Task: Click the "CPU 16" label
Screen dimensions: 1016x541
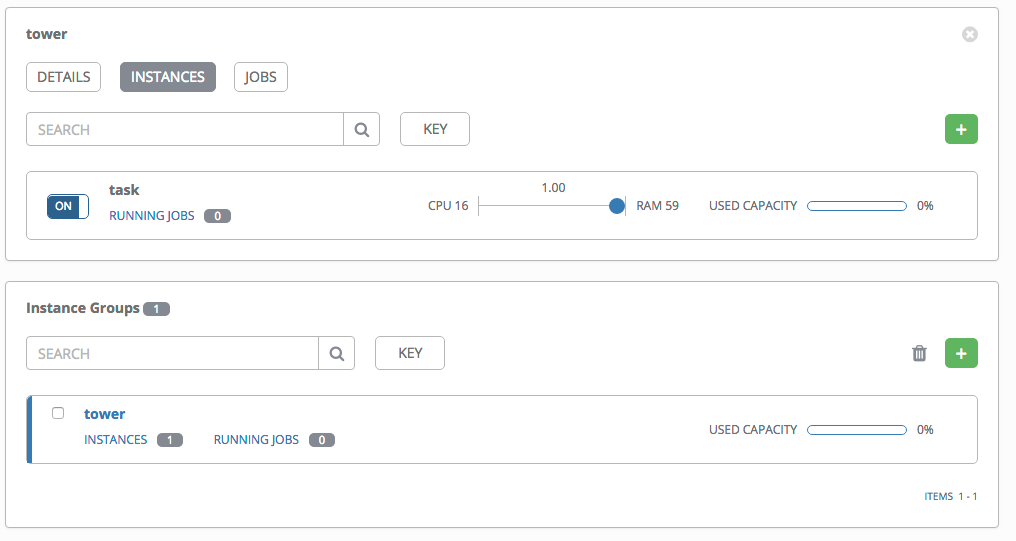Action: (x=448, y=206)
